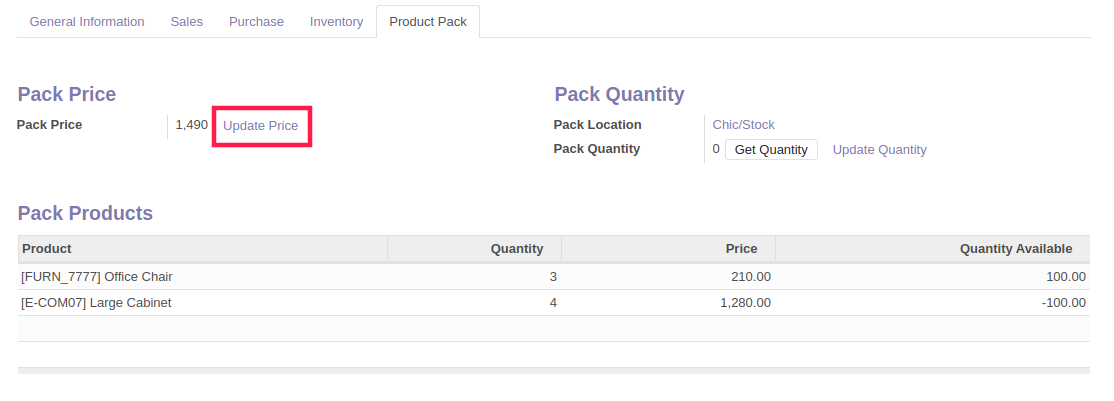Open the Purchase tab

coord(256,22)
